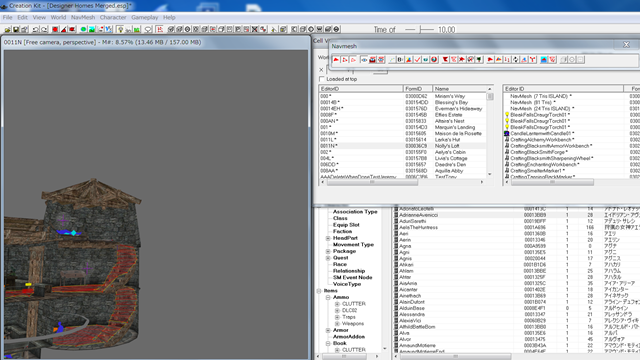Image resolution: width=640 pixels, height=360 pixels.
Task: Collapse the Items tree node
Action: click(x=319, y=291)
